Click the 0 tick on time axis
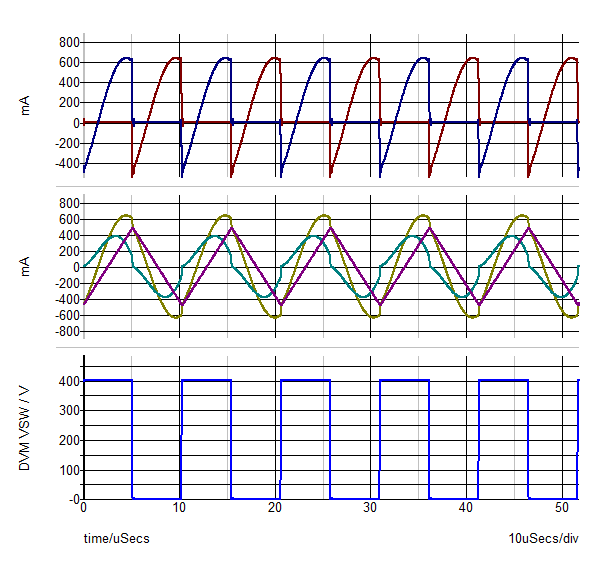 pyautogui.click(x=84, y=508)
